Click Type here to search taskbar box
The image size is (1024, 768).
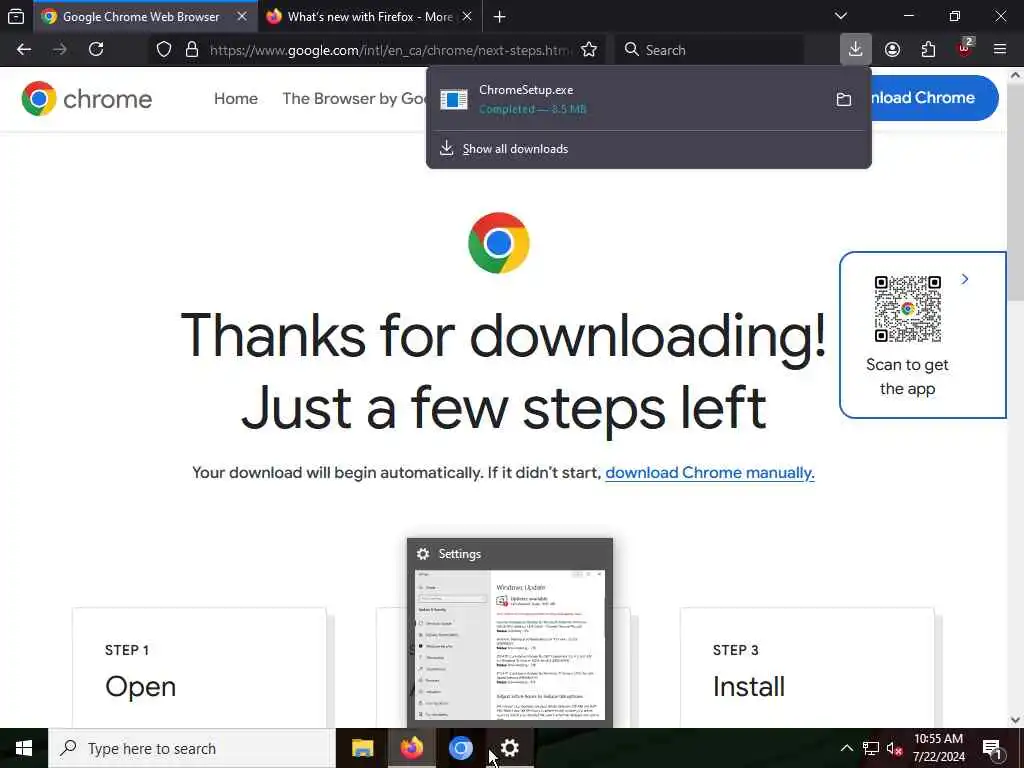(x=192, y=748)
